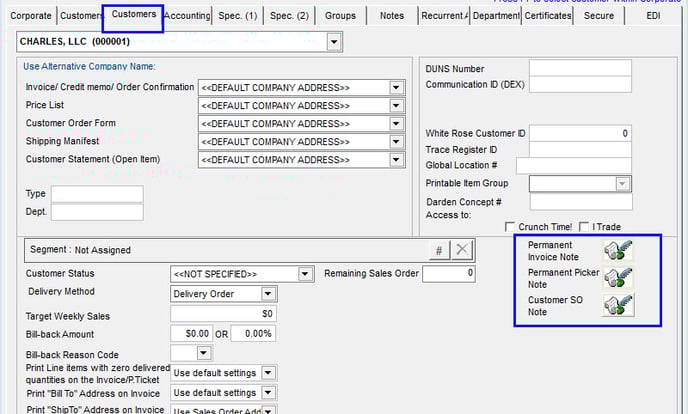Open the Customer Status dropdown

[x=306, y=274]
